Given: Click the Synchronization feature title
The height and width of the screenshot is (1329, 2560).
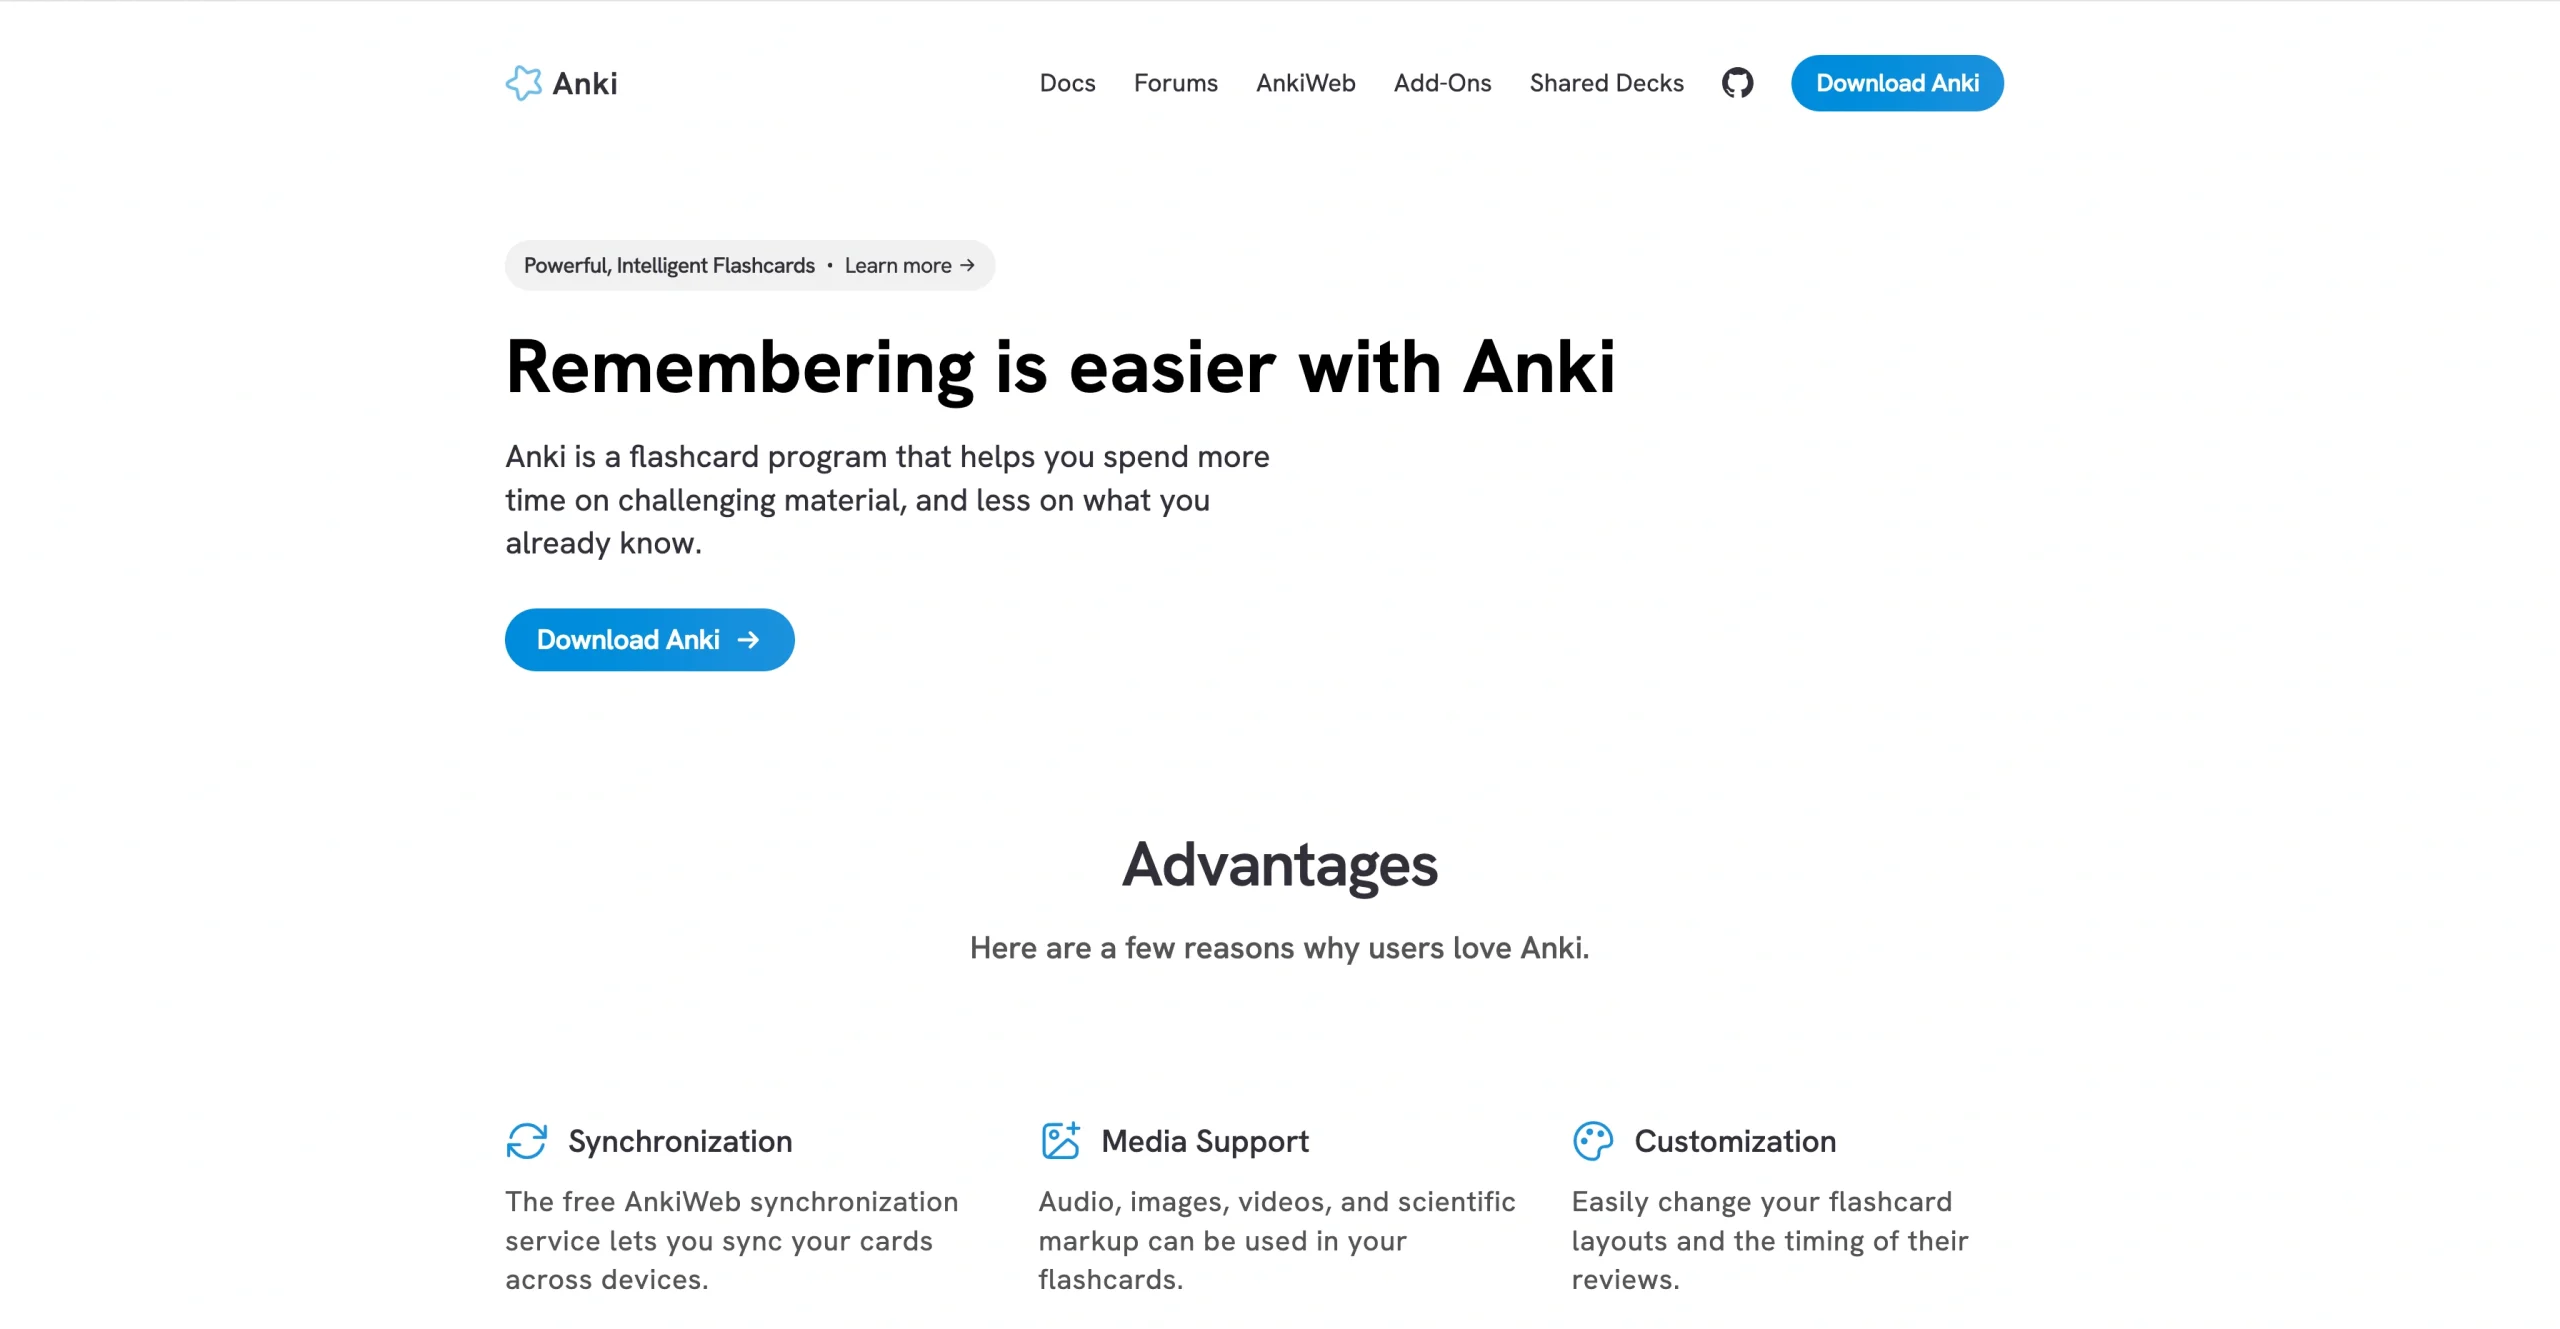Looking at the screenshot, I should (x=680, y=1140).
